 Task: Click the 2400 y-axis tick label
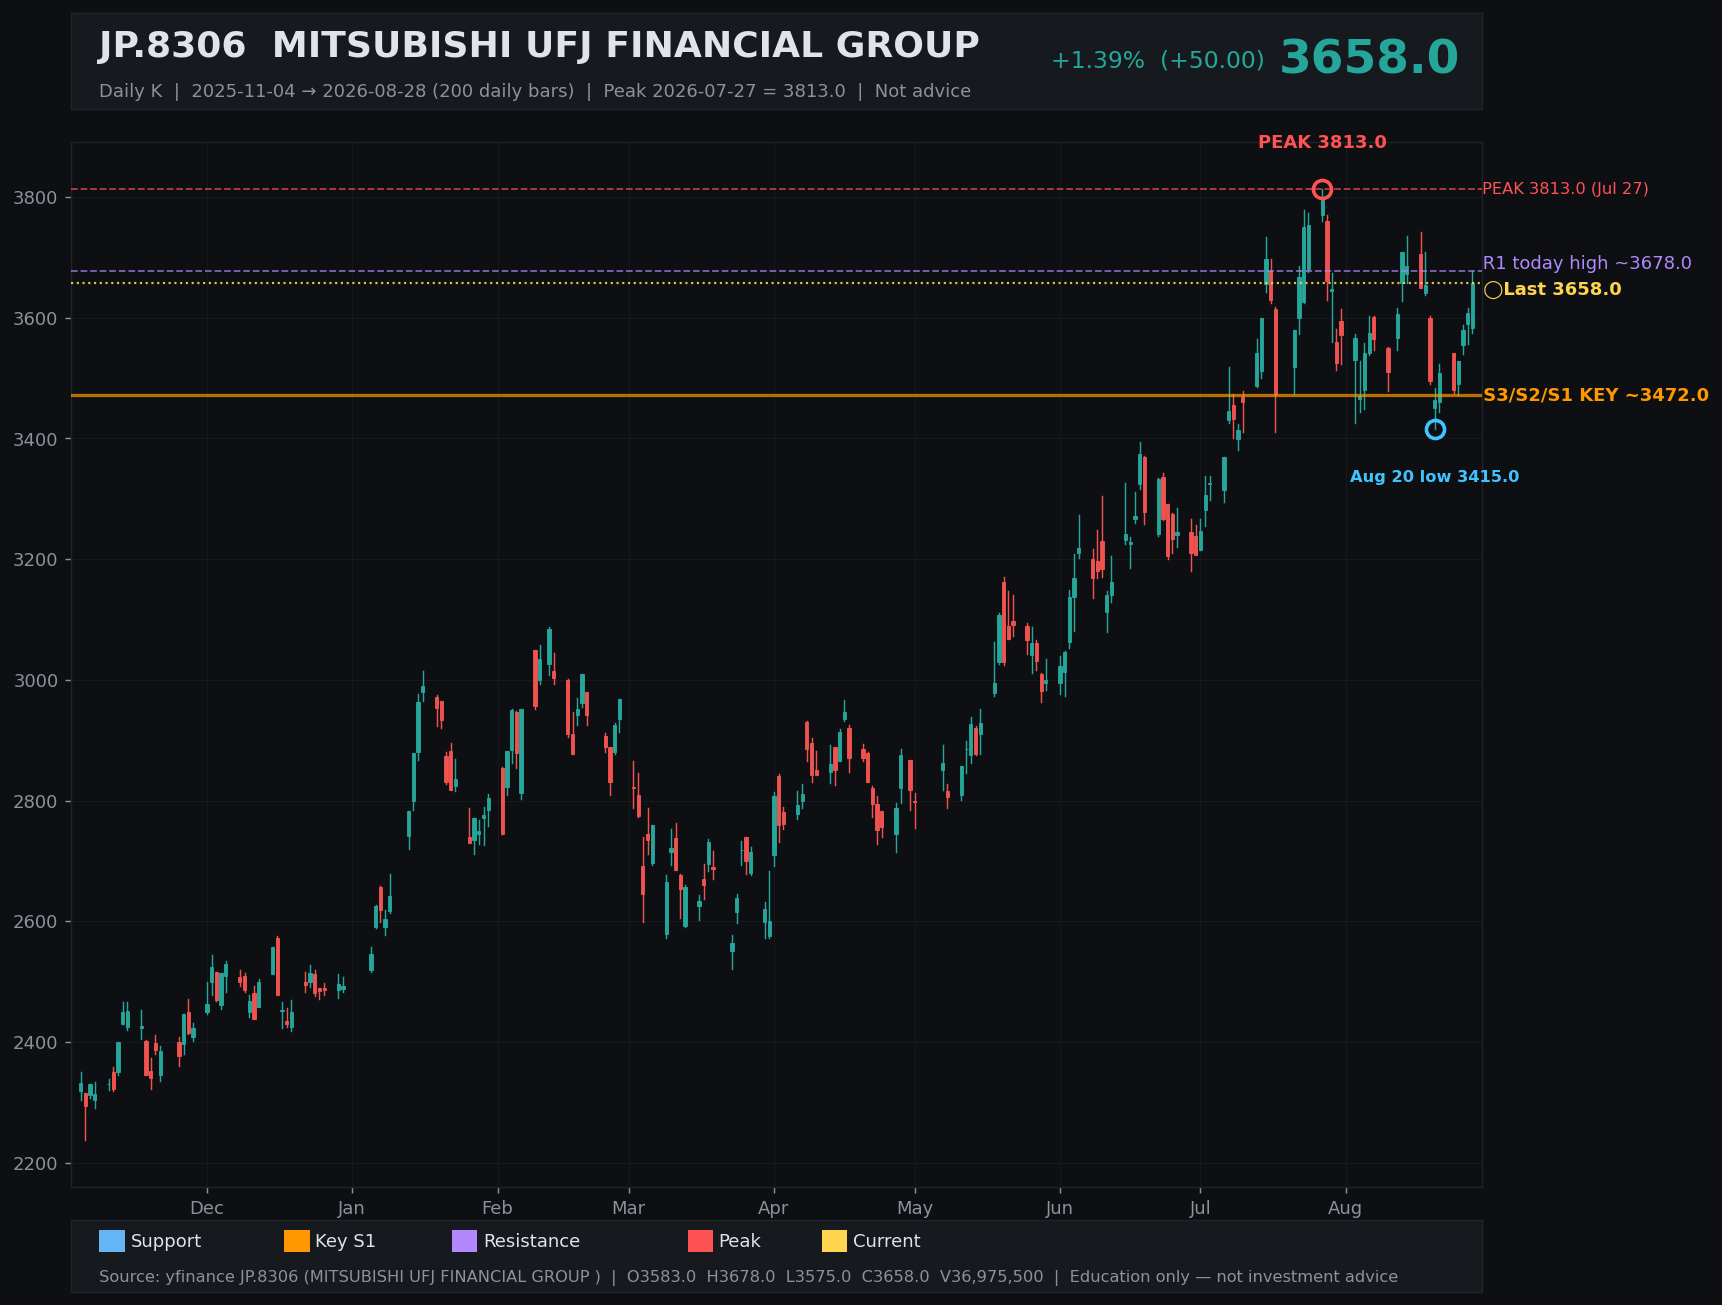[35, 1043]
